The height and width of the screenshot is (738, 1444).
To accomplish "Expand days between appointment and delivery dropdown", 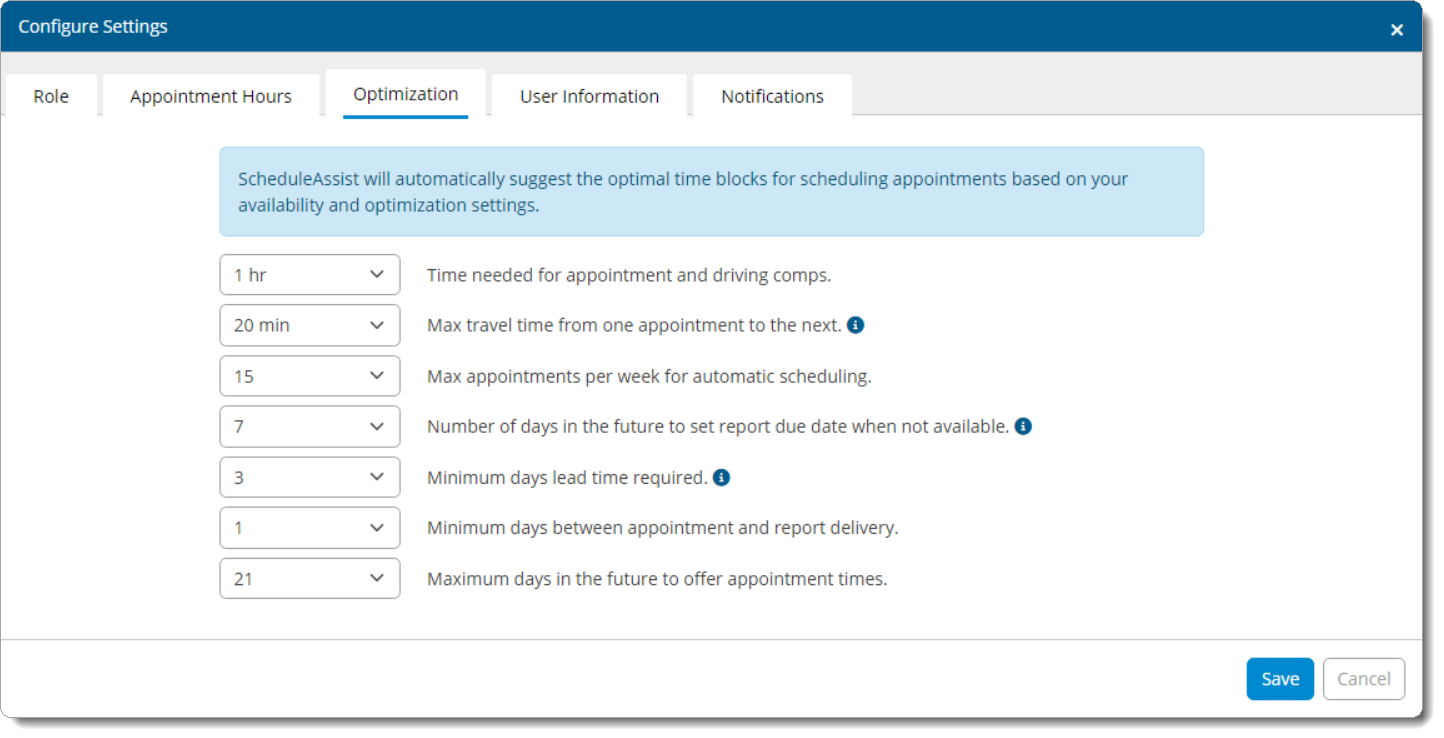I will click(309, 527).
